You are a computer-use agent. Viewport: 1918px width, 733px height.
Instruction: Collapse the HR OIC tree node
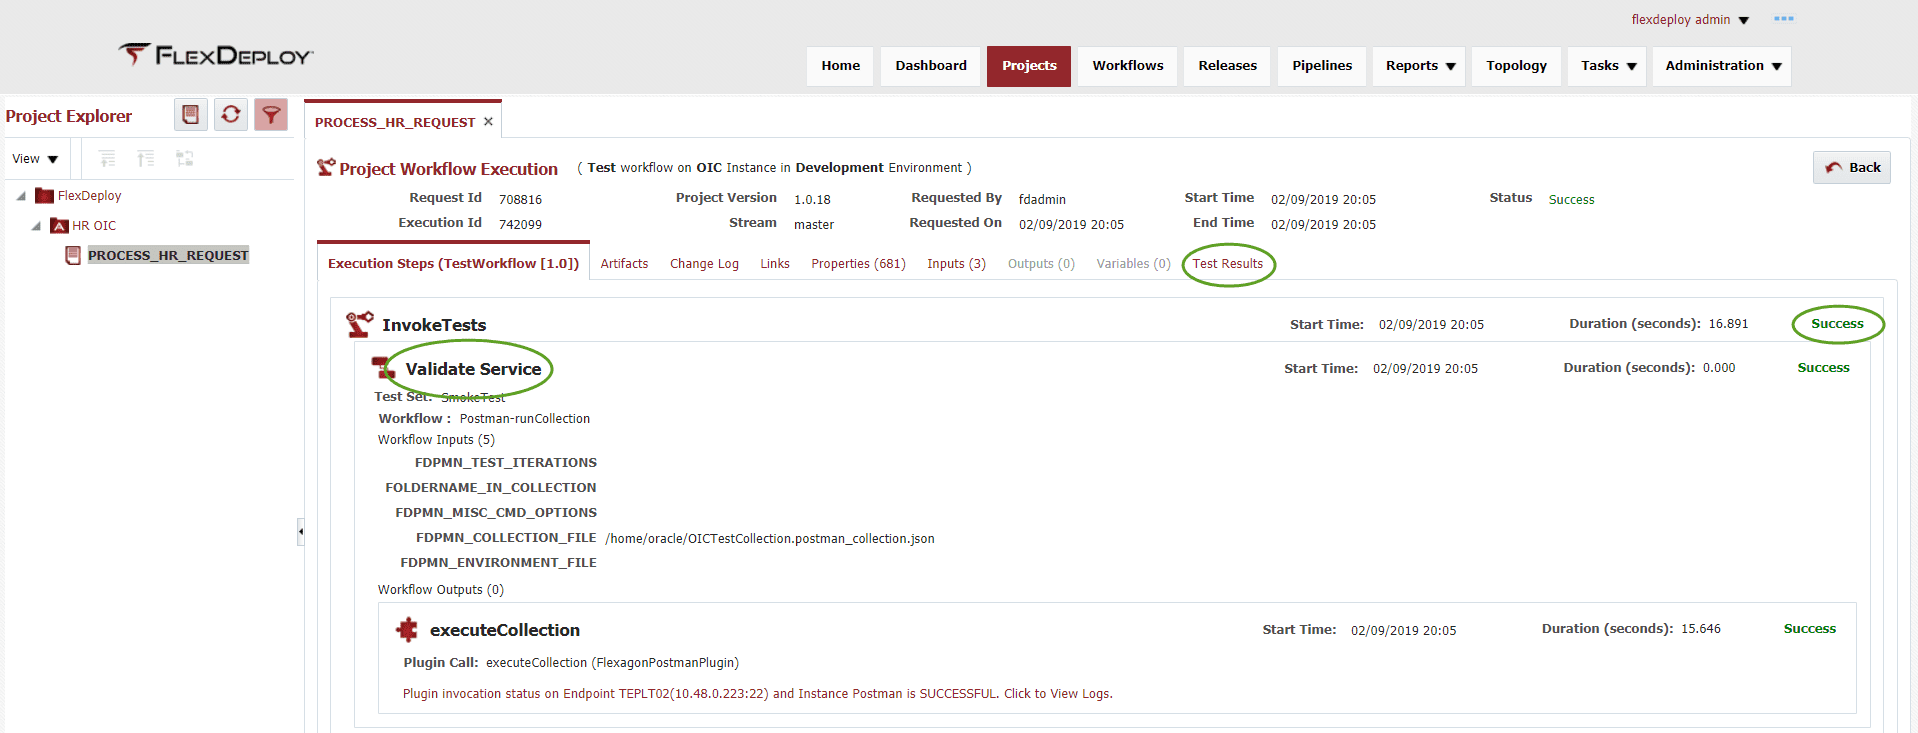(x=37, y=226)
